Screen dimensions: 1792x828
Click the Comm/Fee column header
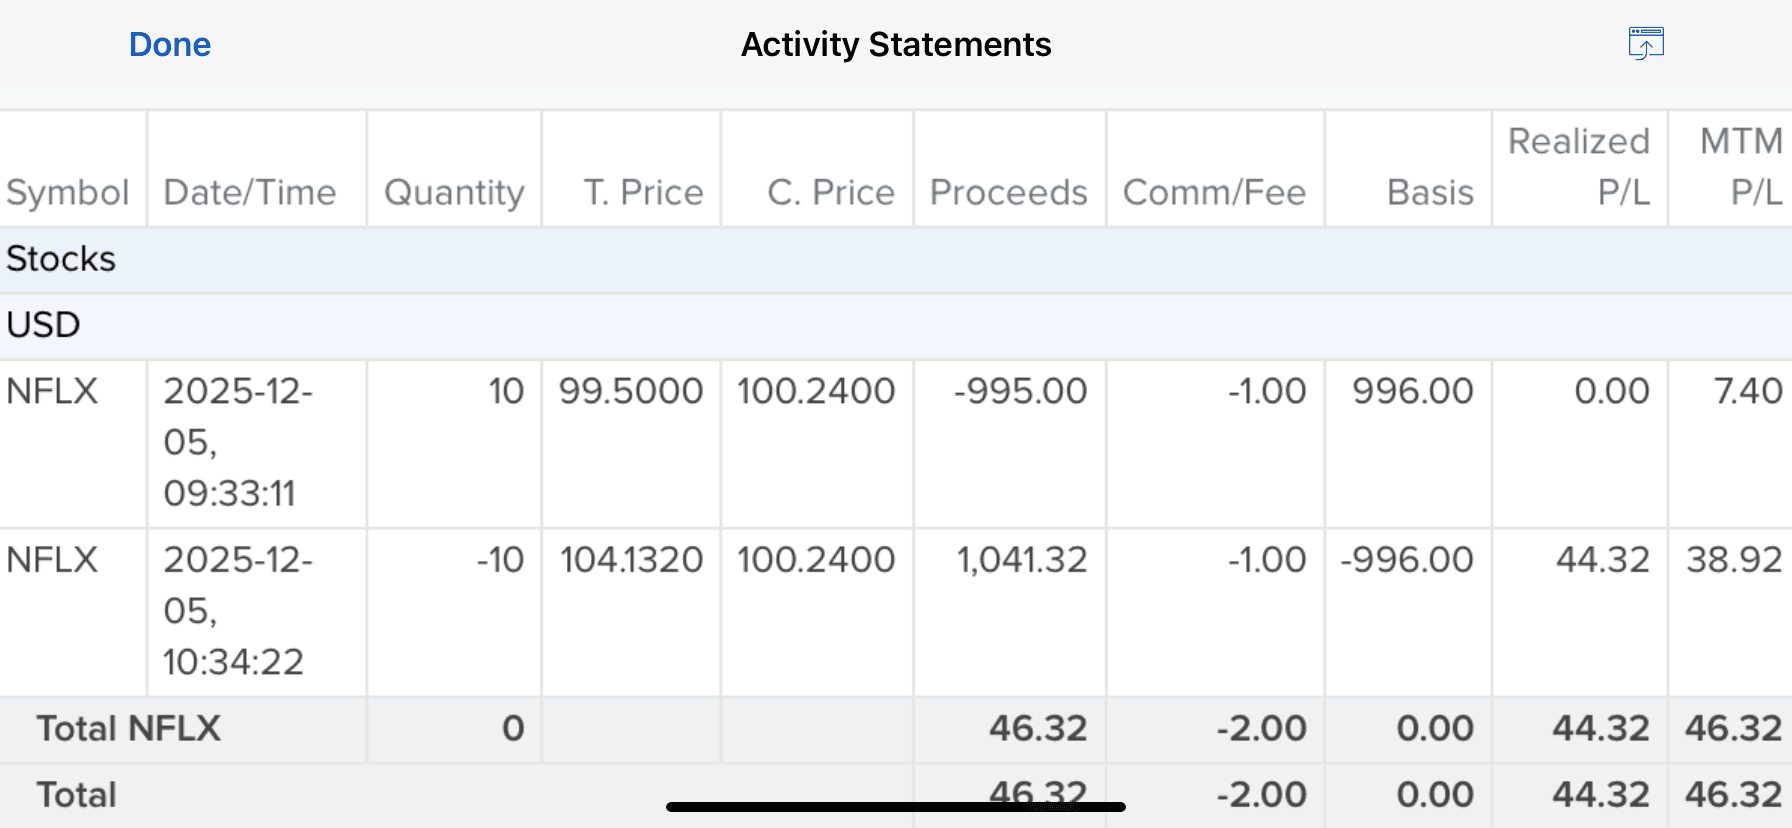[1214, 192]
